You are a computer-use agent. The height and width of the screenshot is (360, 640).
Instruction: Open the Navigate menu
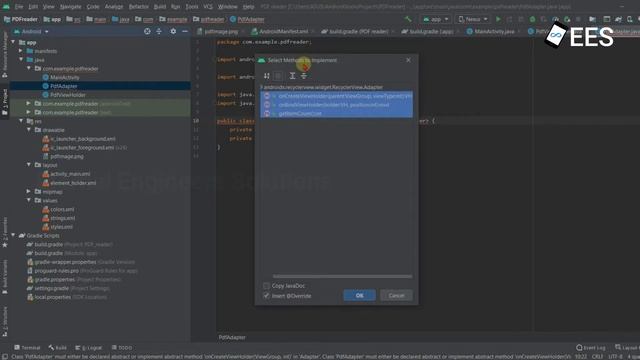tap(70, 7)
